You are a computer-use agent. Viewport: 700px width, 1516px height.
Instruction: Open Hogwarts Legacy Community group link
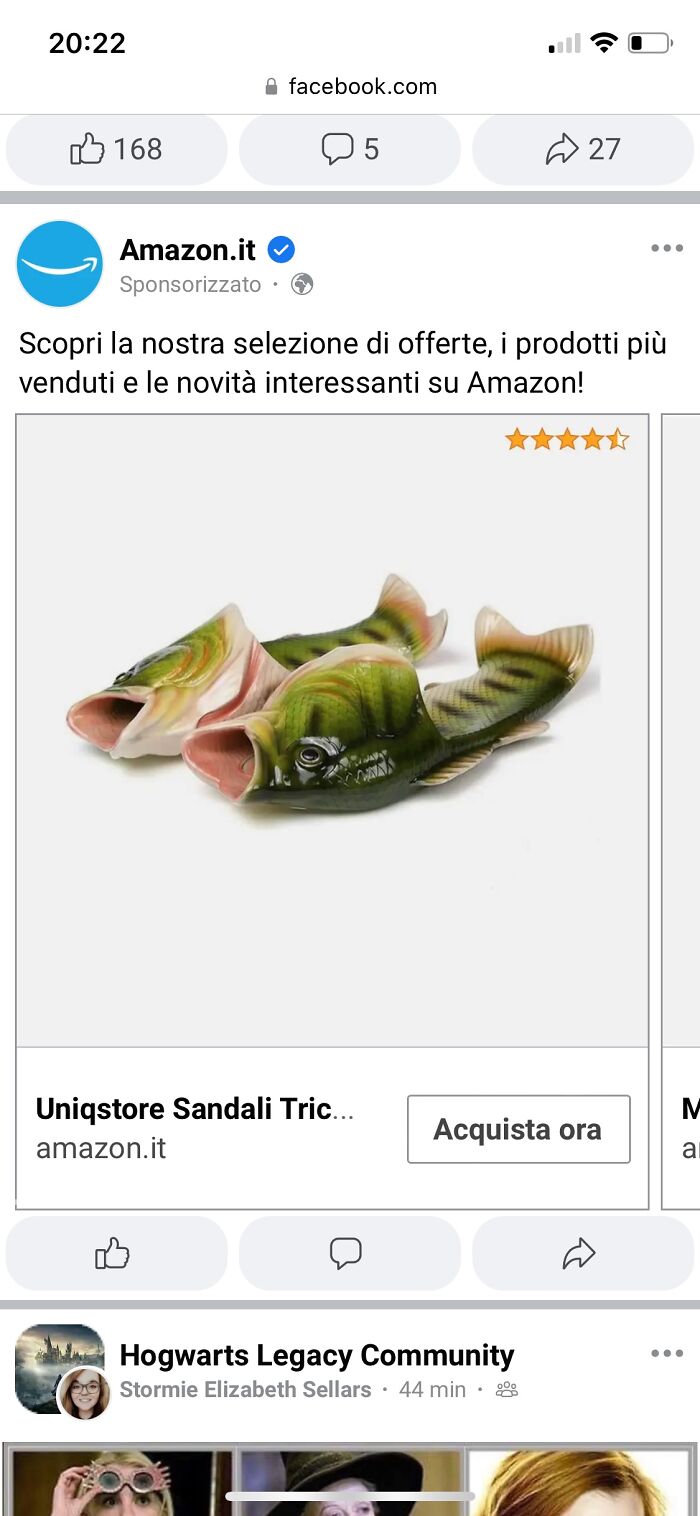pos(316,1355)
